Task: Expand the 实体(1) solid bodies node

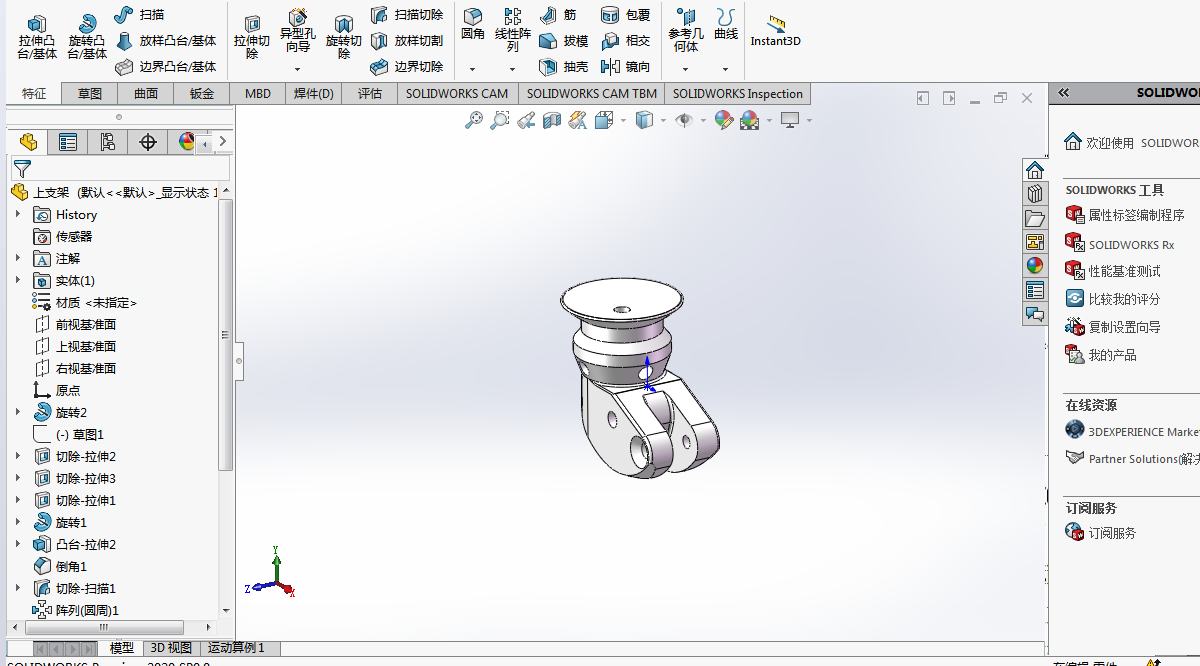Action: pyautogui.click(x=18, y=280)
